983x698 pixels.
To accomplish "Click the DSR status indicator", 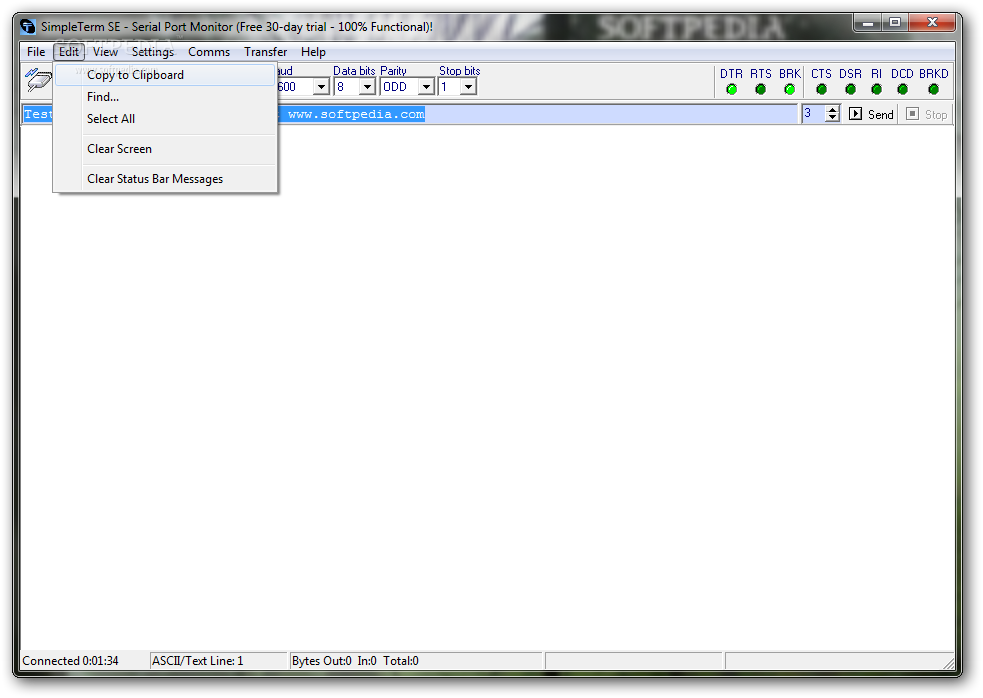I will 850,90.
